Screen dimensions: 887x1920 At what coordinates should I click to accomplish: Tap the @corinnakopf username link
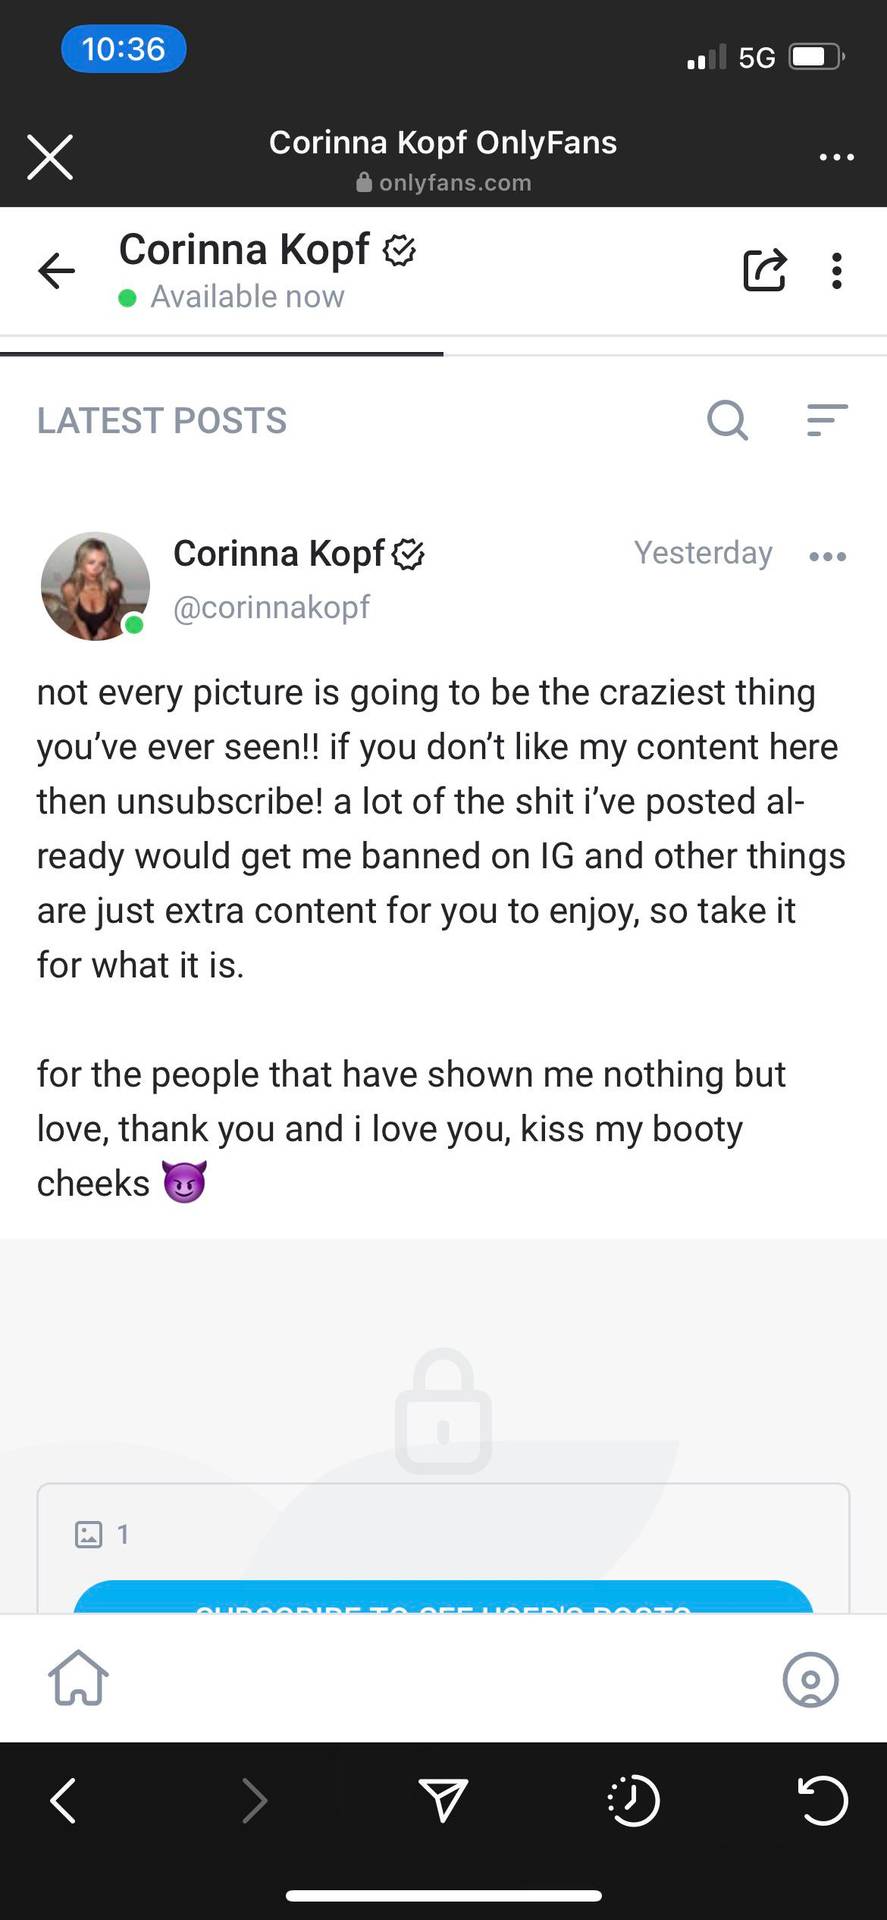click(x=272, y=607)
